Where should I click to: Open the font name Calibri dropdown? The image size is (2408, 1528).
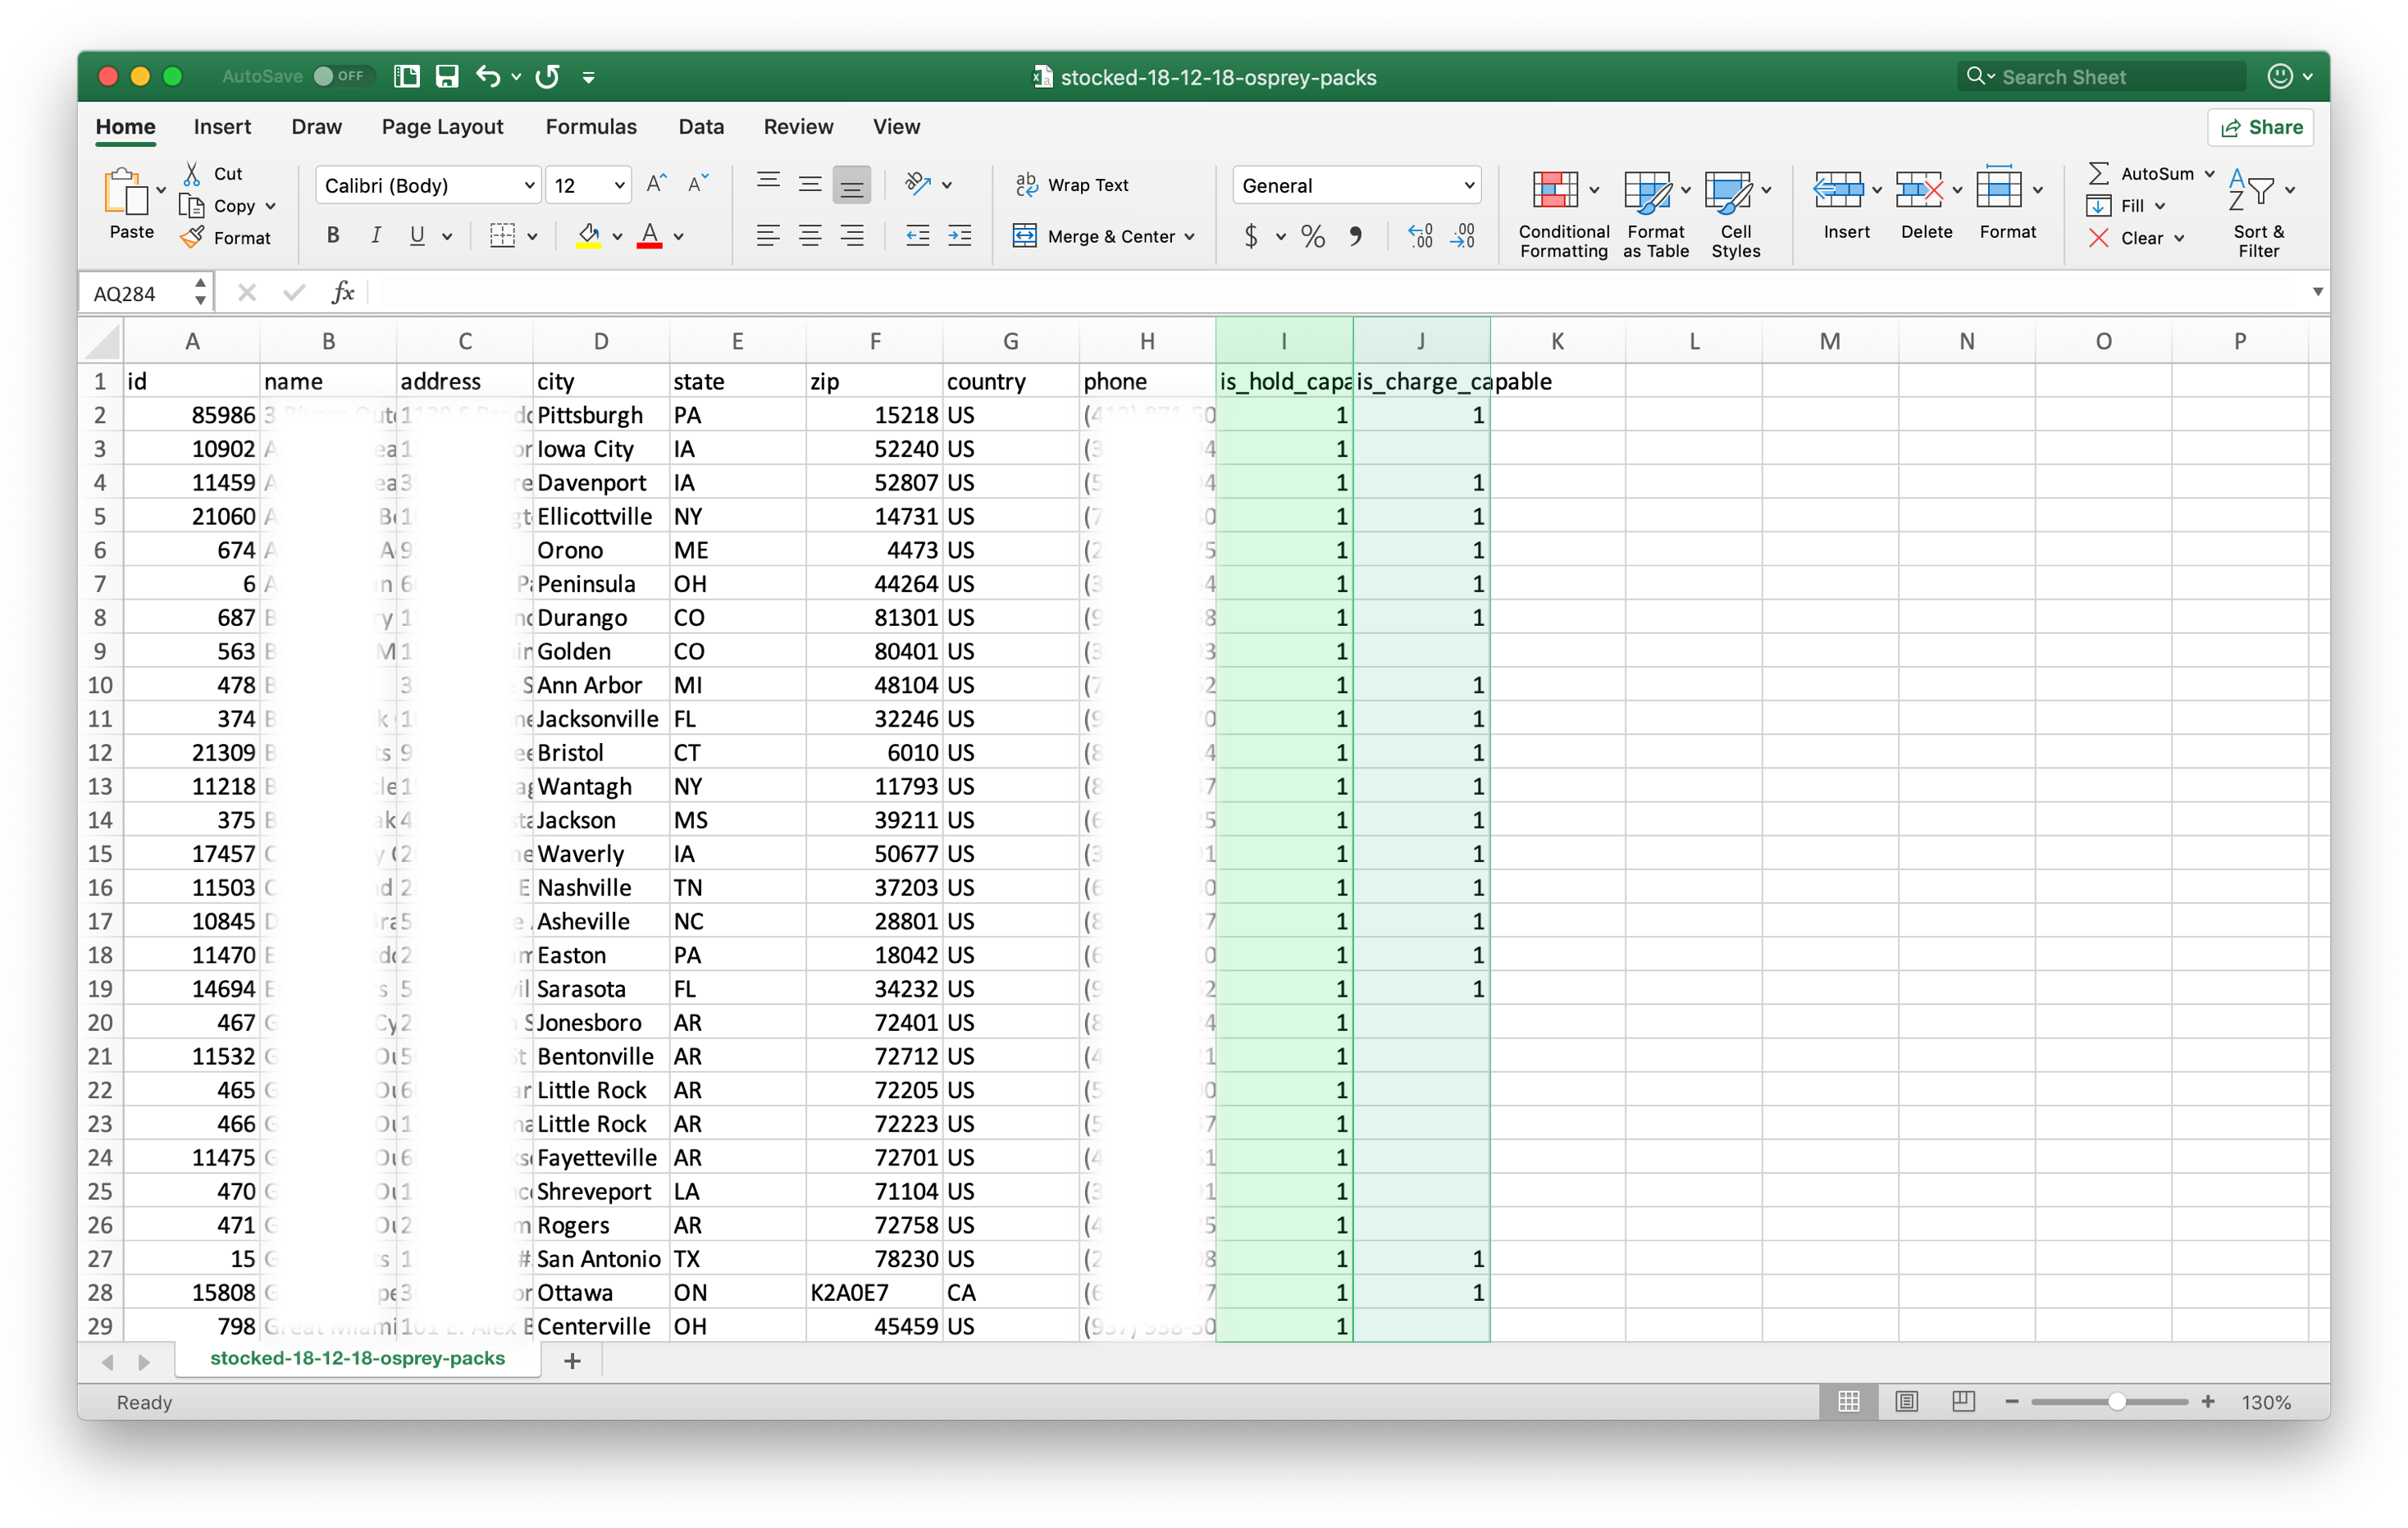[x=529, y=186]
